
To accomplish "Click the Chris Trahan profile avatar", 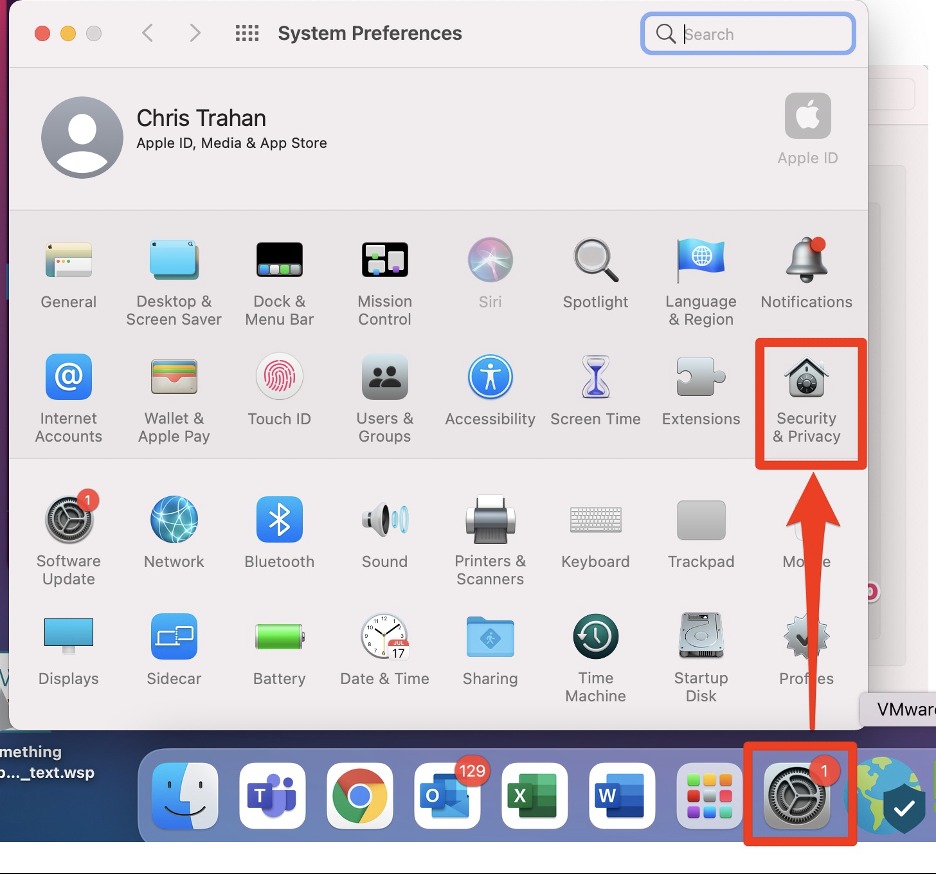I will point(82,138).
